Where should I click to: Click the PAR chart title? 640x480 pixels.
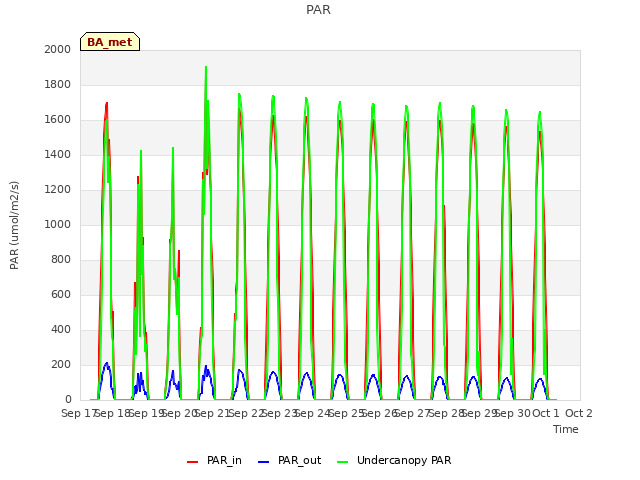tap(318, 10)
